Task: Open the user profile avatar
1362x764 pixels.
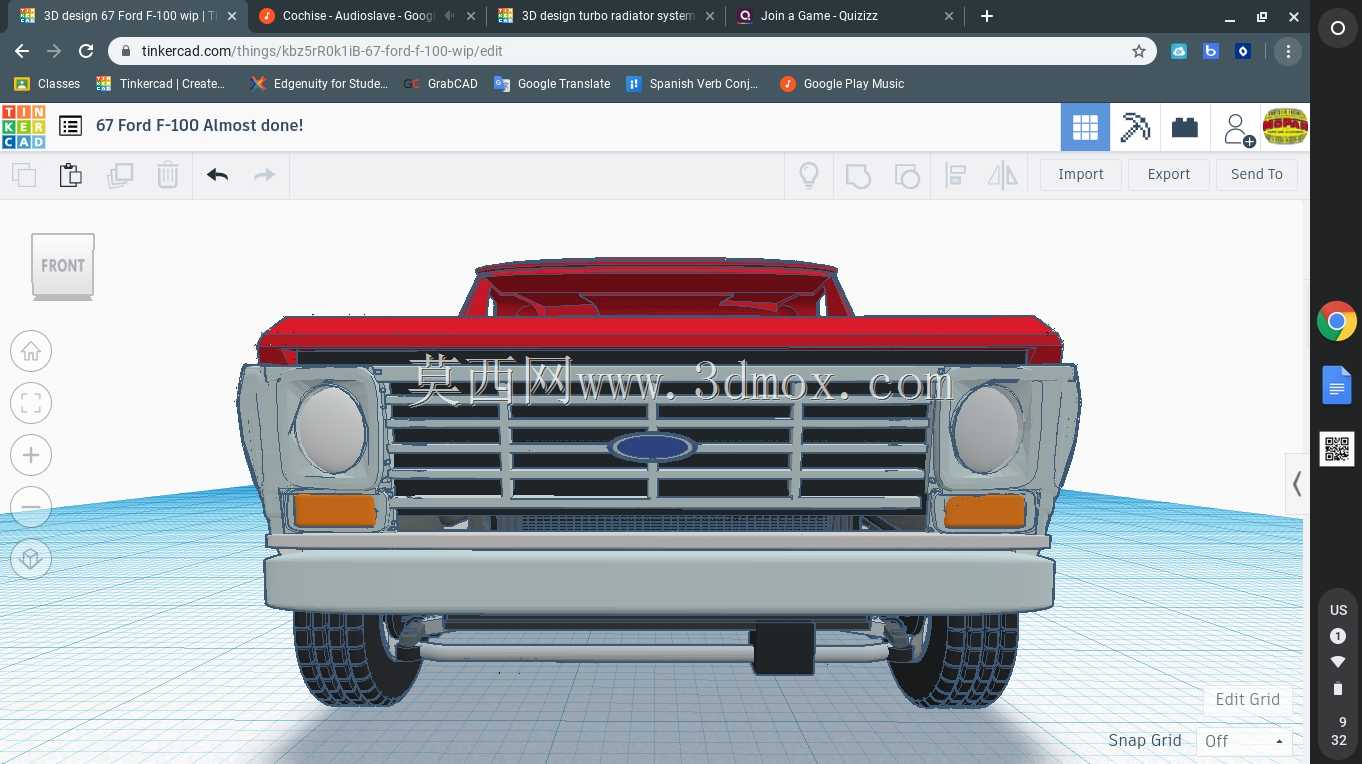Action: (1285, 126)
